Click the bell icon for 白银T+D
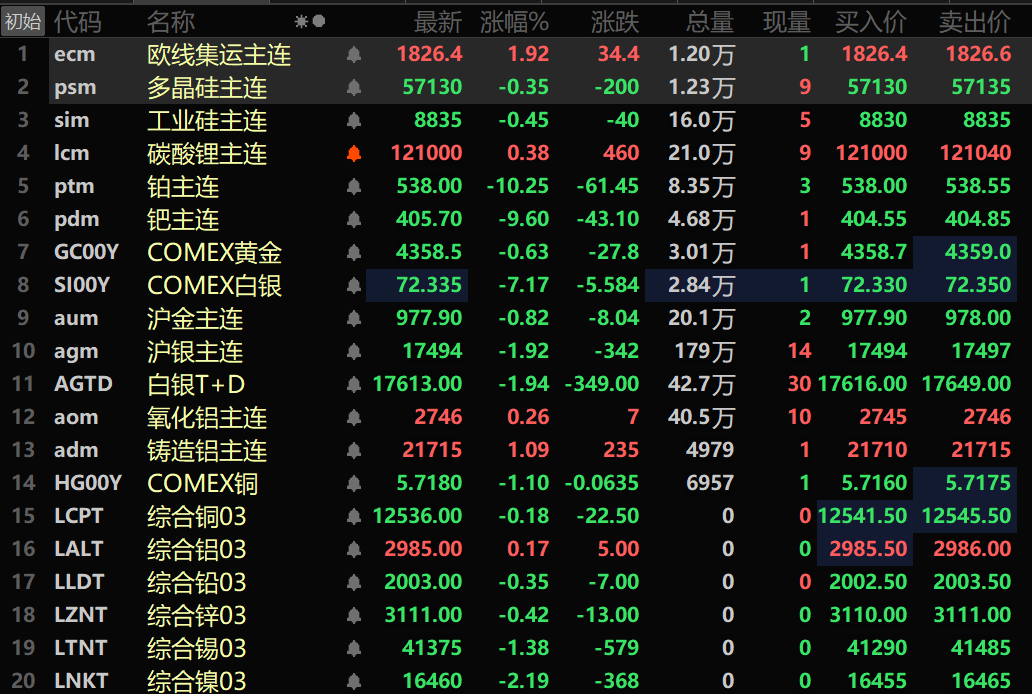Screen dimensions: 1032x694 (354, 385)
